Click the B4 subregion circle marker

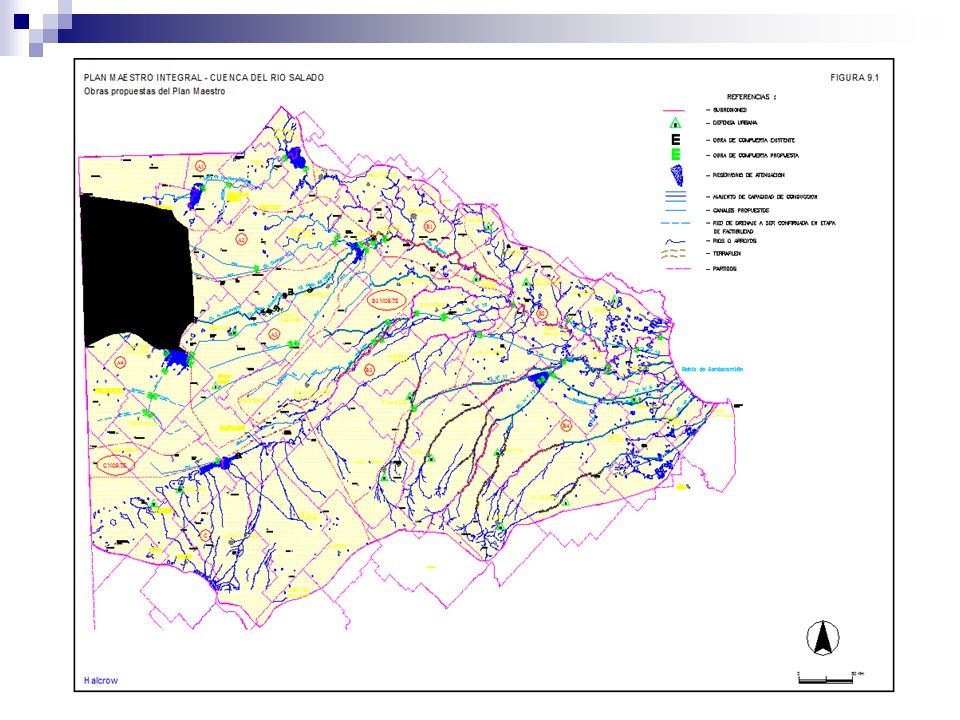[566, 426]
